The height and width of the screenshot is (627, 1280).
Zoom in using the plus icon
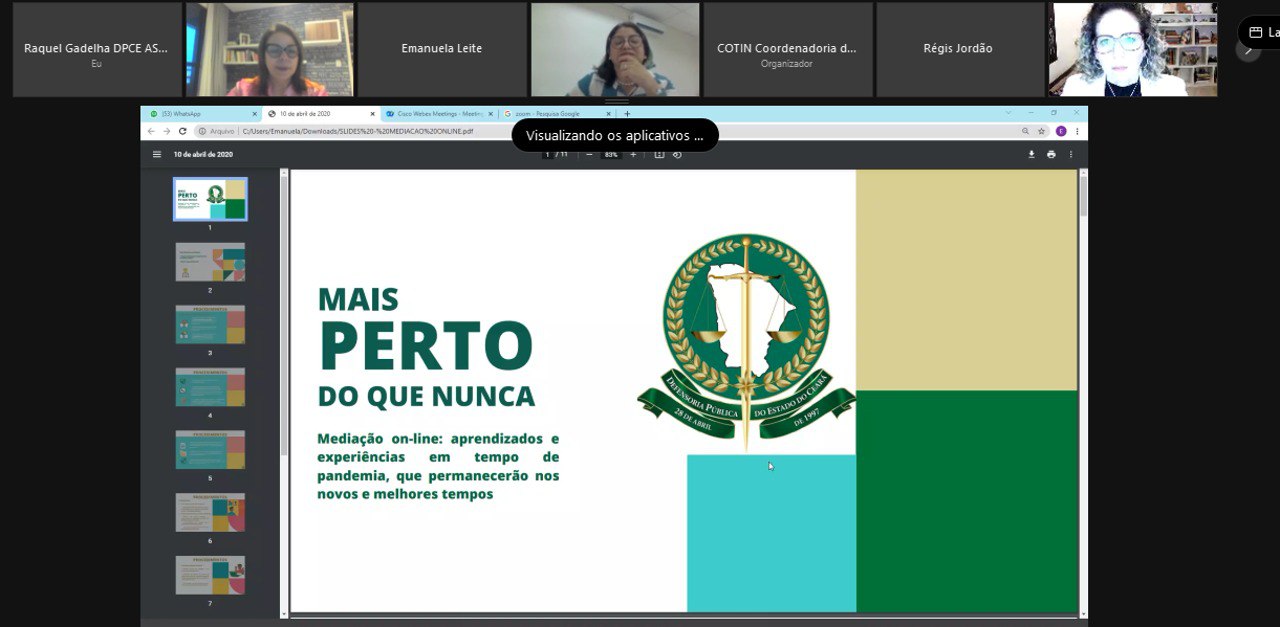[634, 153]
